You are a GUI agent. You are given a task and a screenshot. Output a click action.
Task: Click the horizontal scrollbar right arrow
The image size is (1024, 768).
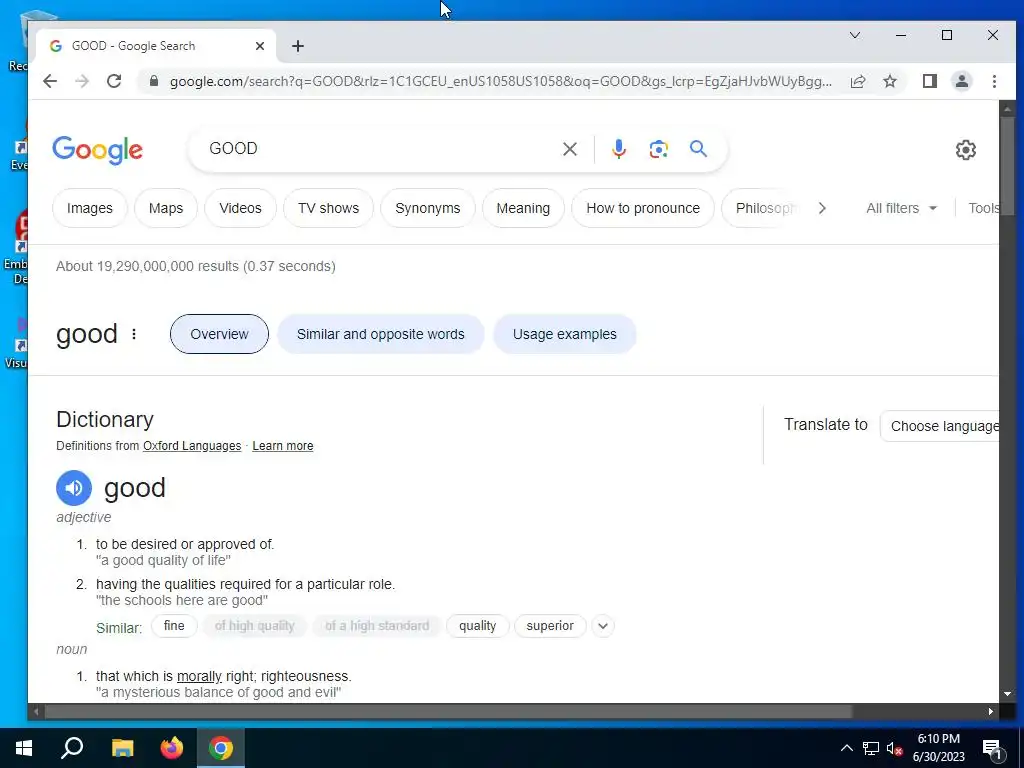coord(991,711)
